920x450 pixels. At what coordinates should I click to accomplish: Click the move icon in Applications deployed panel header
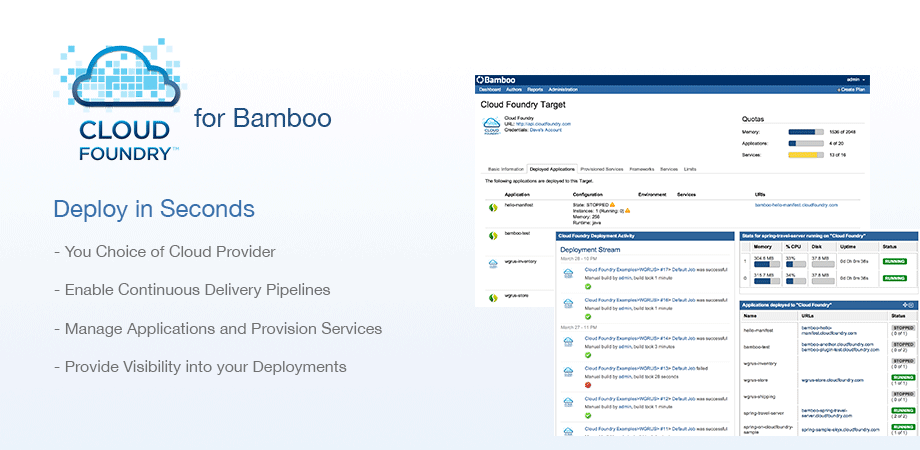pyautogui.click(x=905, y=305)
